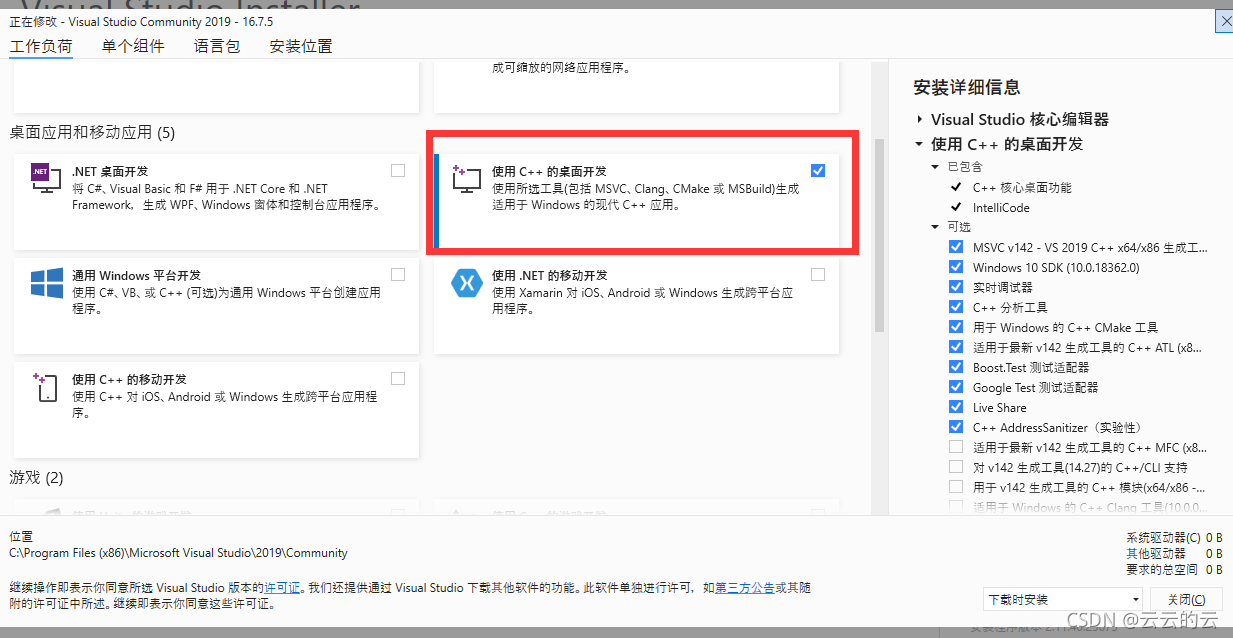The image size is (1233, 638).
Task: Click the 系统驱动器(C) 0 B entry
Action: pos(1174,537)
